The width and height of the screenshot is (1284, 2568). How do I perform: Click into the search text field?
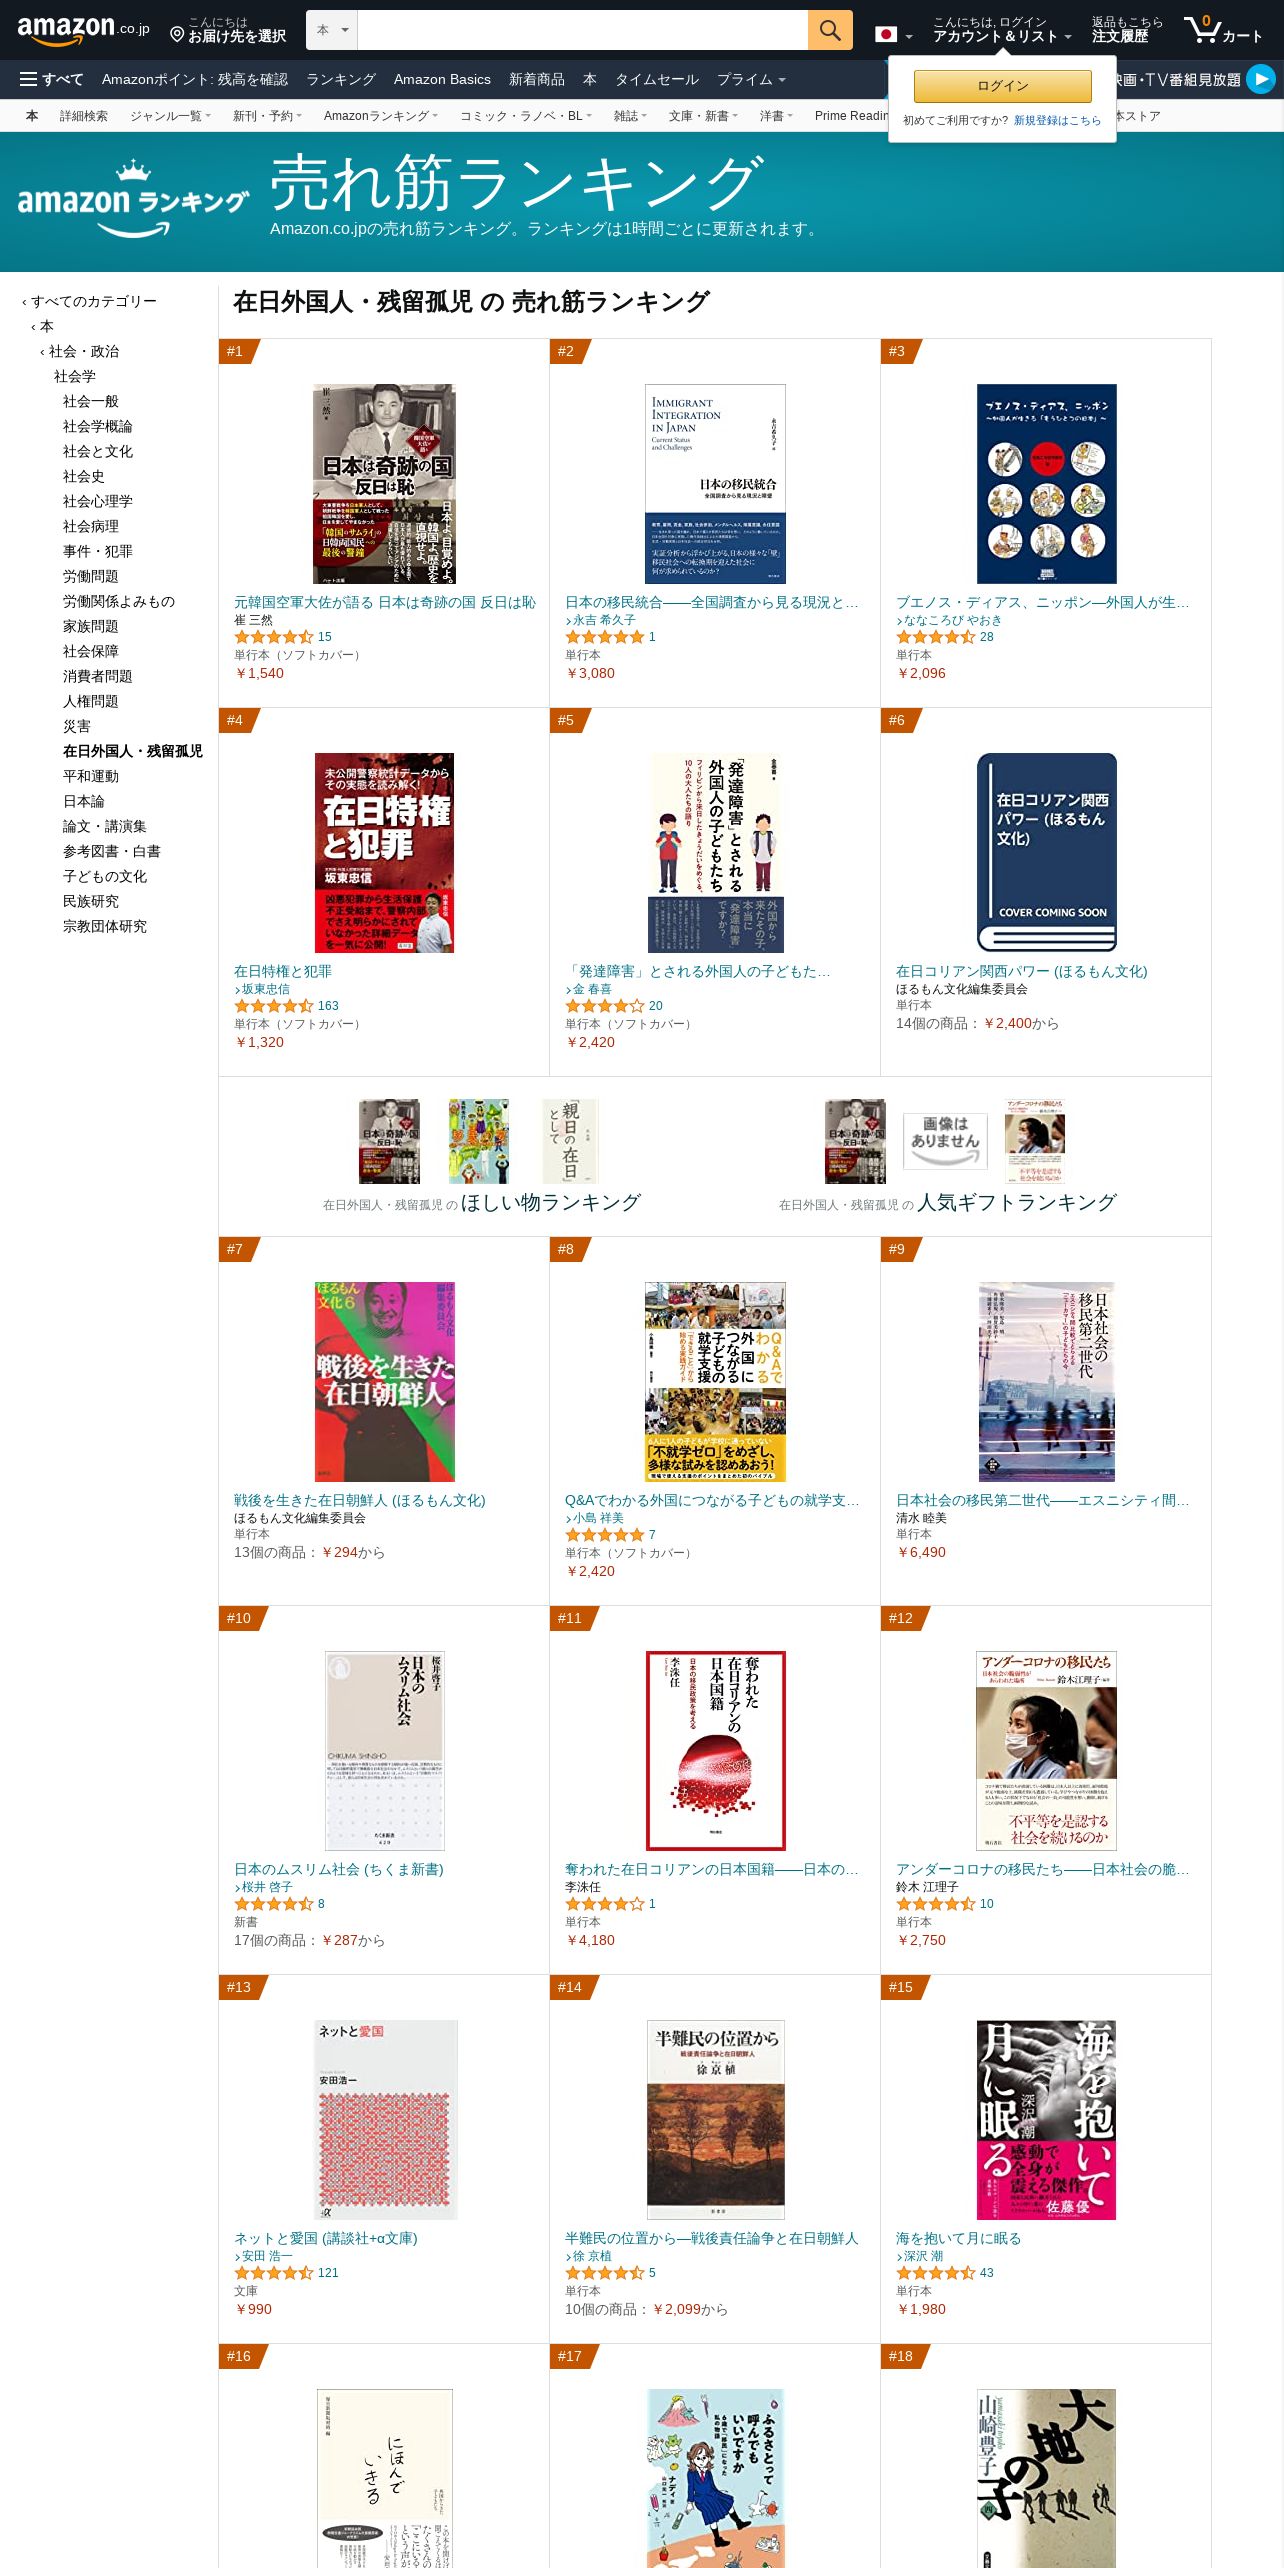[582, 30]
